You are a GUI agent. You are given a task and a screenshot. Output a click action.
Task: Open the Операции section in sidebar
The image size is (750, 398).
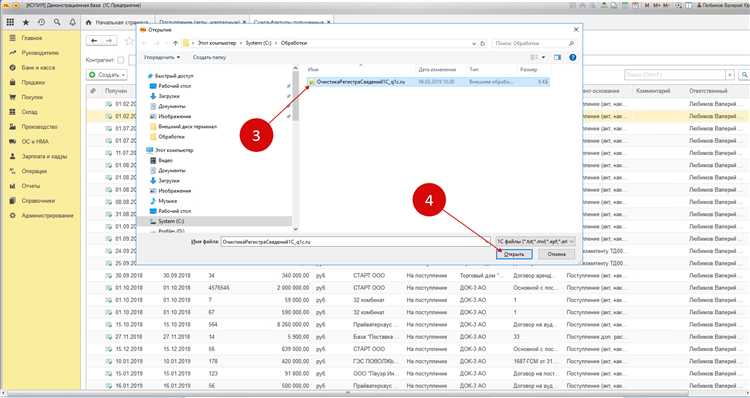tap(34, 171)
